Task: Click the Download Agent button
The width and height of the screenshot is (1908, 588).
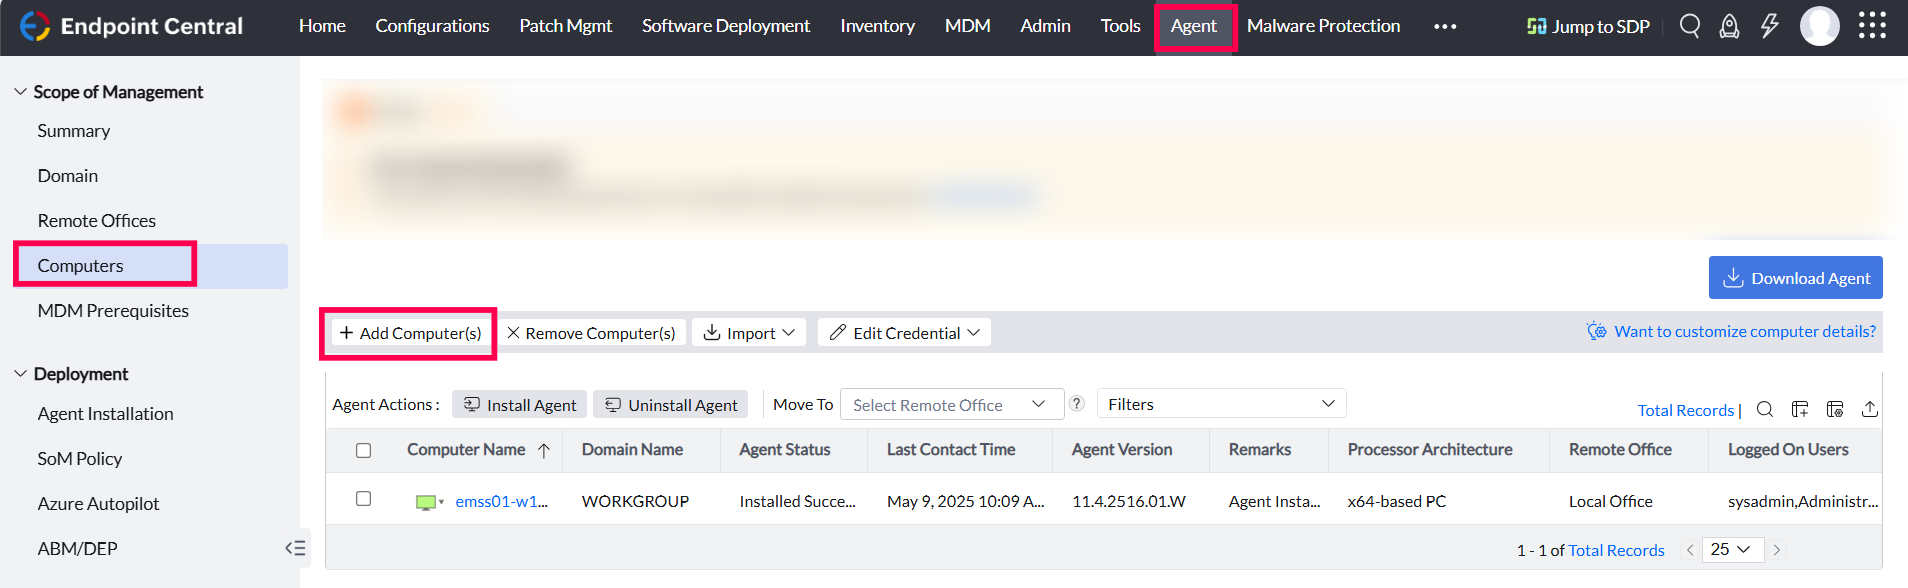Action: coord(1796,278)
